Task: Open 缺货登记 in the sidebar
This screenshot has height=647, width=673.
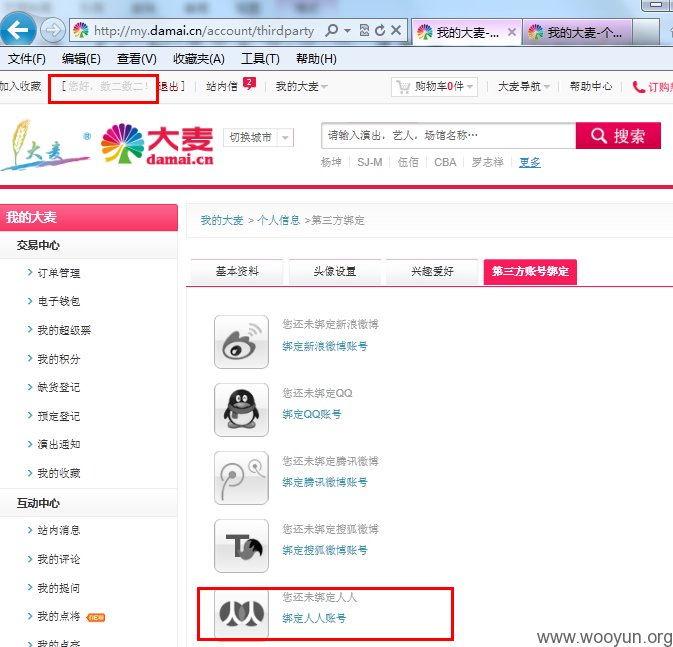Action: click(59, 387)
